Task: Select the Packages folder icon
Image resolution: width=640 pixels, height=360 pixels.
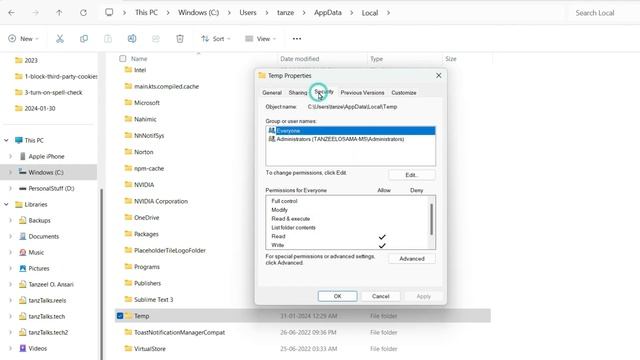Action: [128, 233]
